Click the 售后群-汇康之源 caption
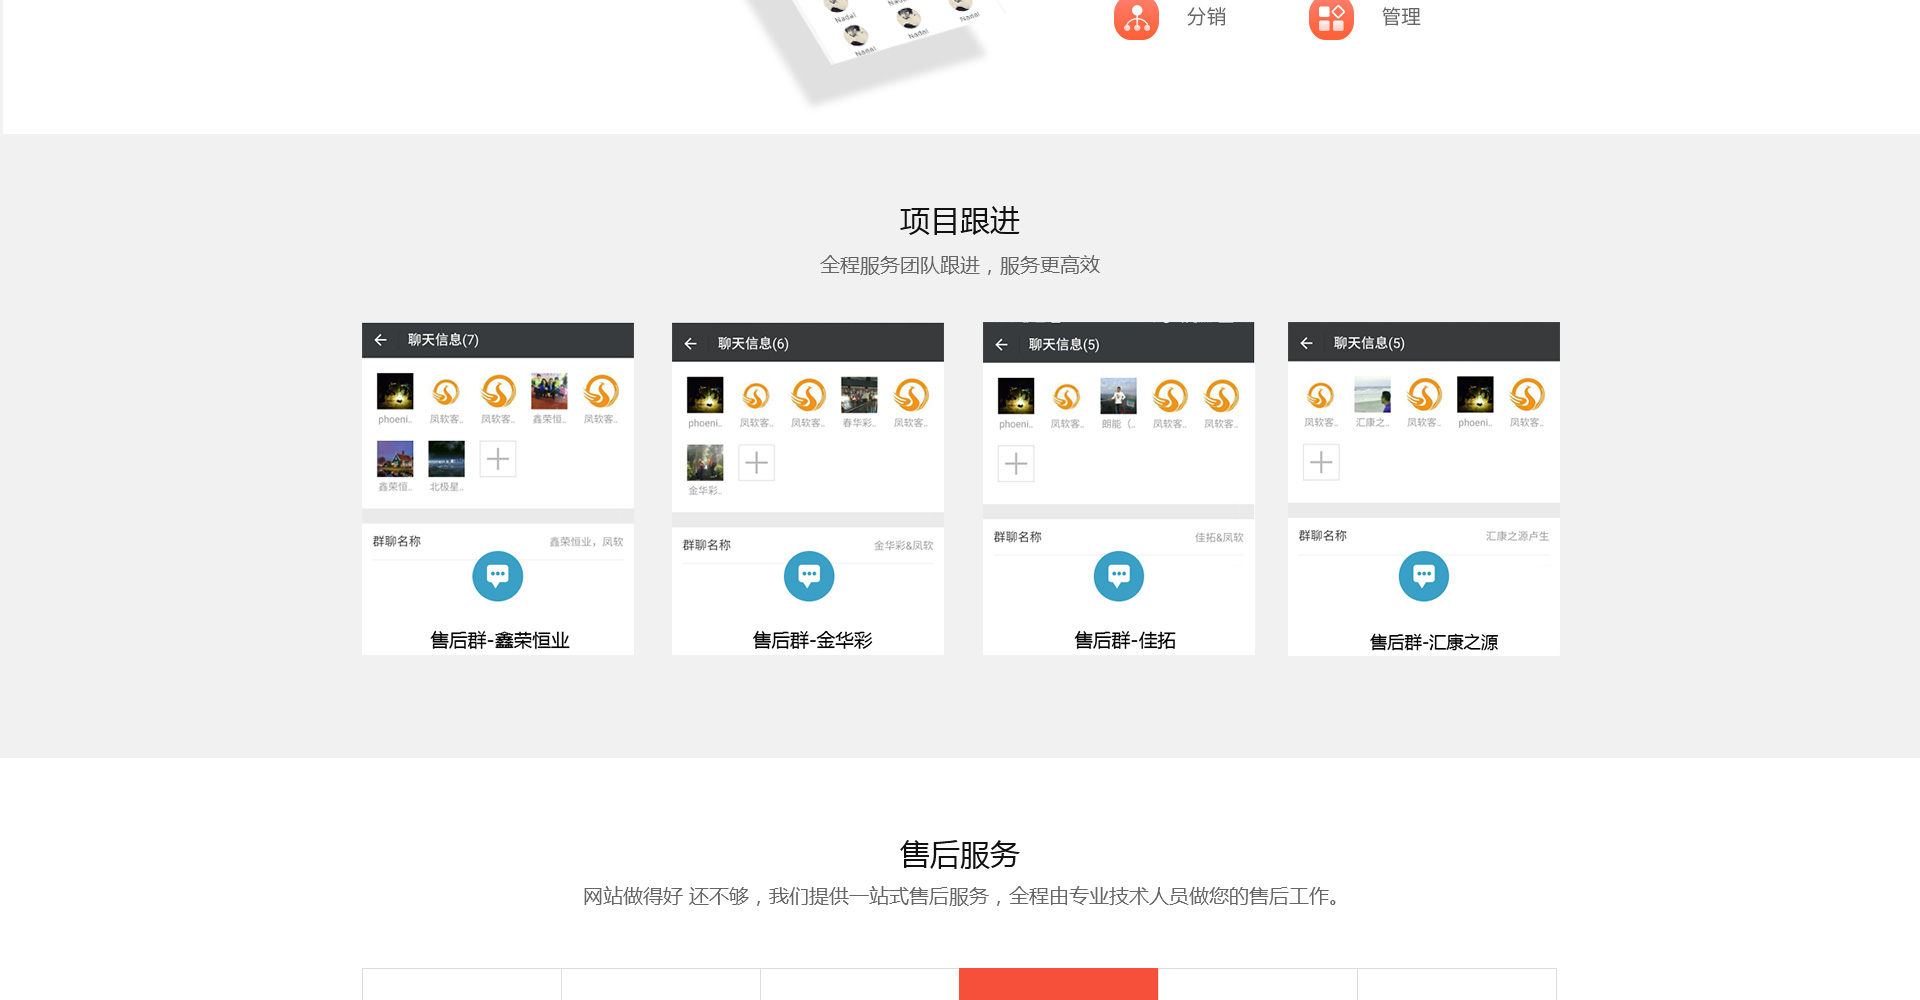 pos(1433,642)
